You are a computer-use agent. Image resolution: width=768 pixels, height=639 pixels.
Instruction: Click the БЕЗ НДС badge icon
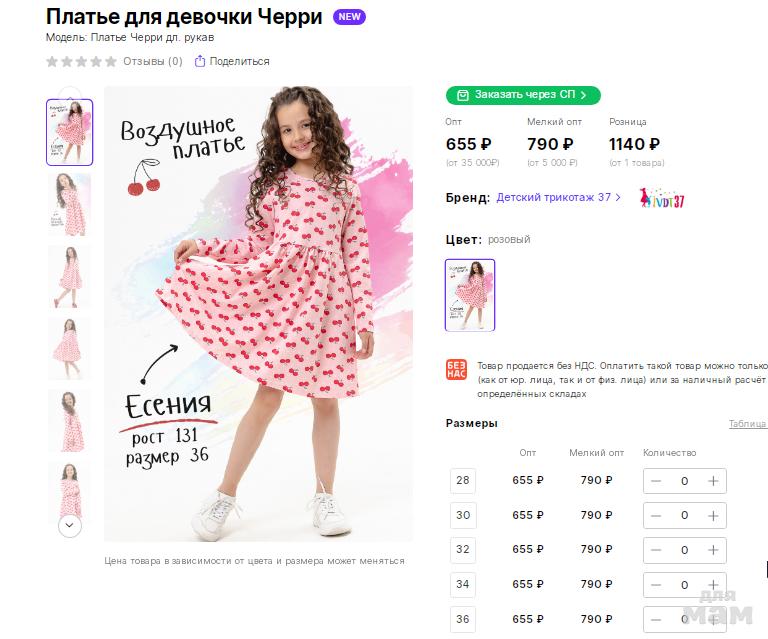point(455,370)
